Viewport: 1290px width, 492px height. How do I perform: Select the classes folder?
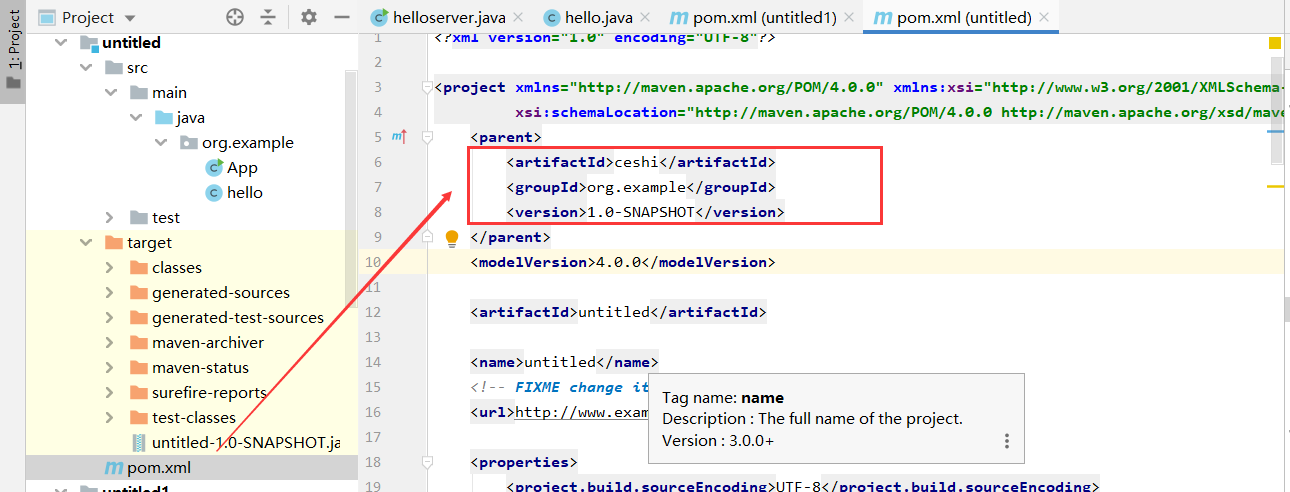[x=177, y=268]
